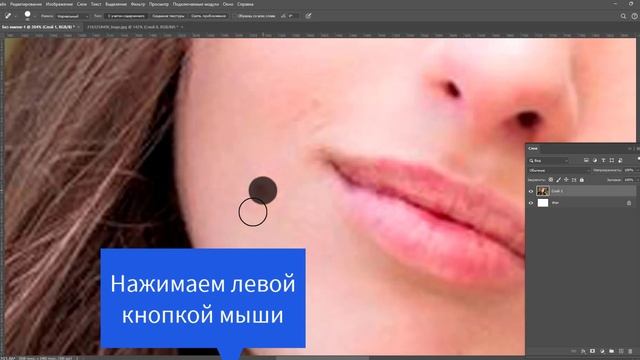Open layer kind filter dropdown
Screen dimensions: 640x360
pyautogui.click(x=548, y=160)
